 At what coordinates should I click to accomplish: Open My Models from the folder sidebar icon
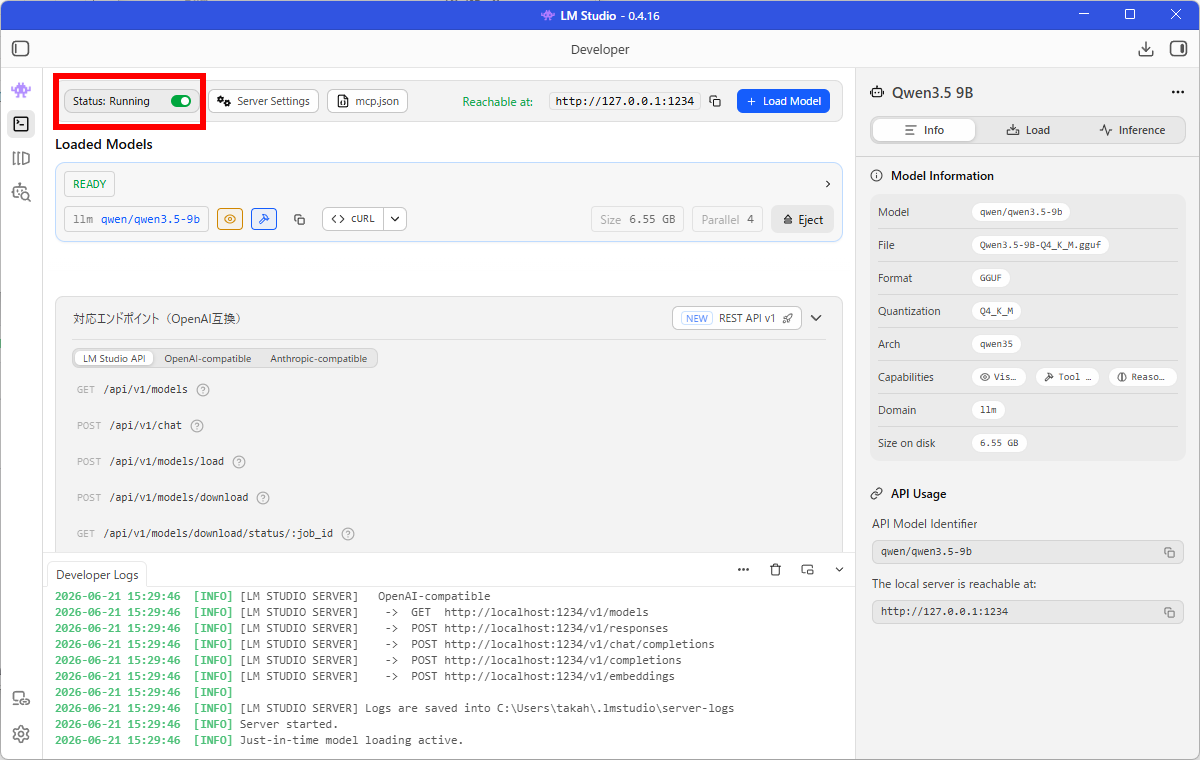[x=21, y=158]
